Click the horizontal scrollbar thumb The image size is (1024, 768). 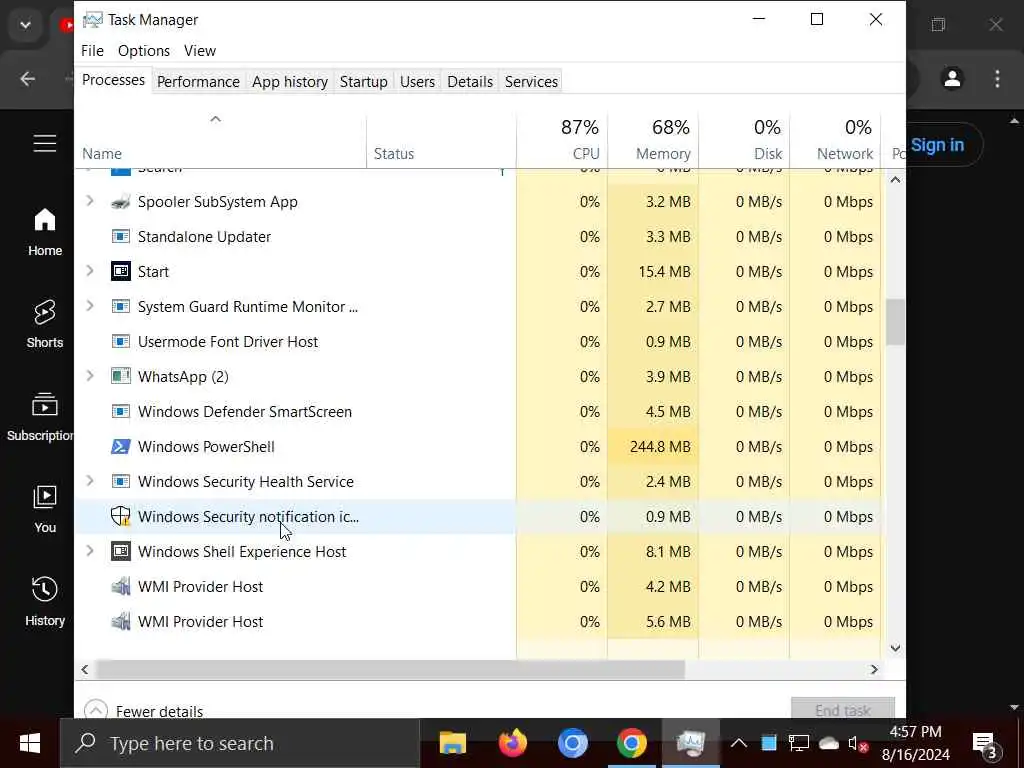pos(390,669)
